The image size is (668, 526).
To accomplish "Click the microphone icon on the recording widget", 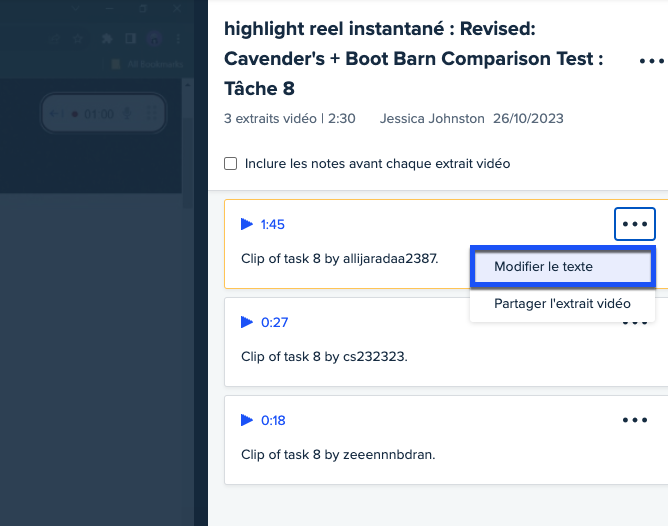I will point(127,114).
